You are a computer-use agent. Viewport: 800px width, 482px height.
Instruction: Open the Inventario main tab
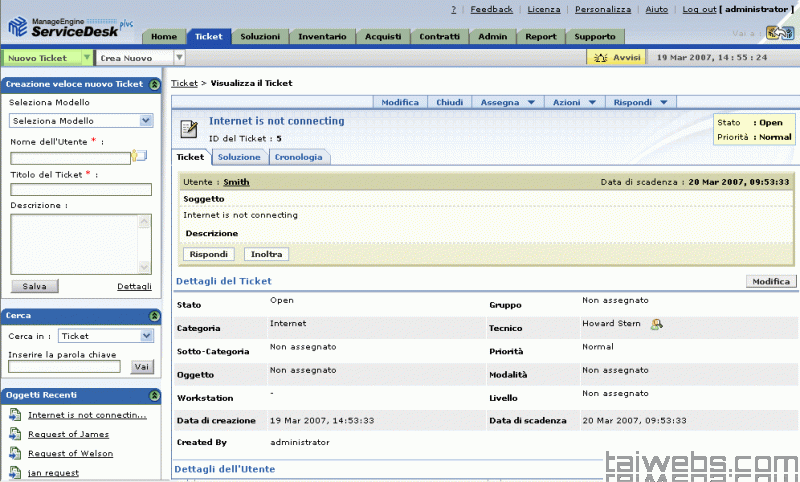[322, 37]
